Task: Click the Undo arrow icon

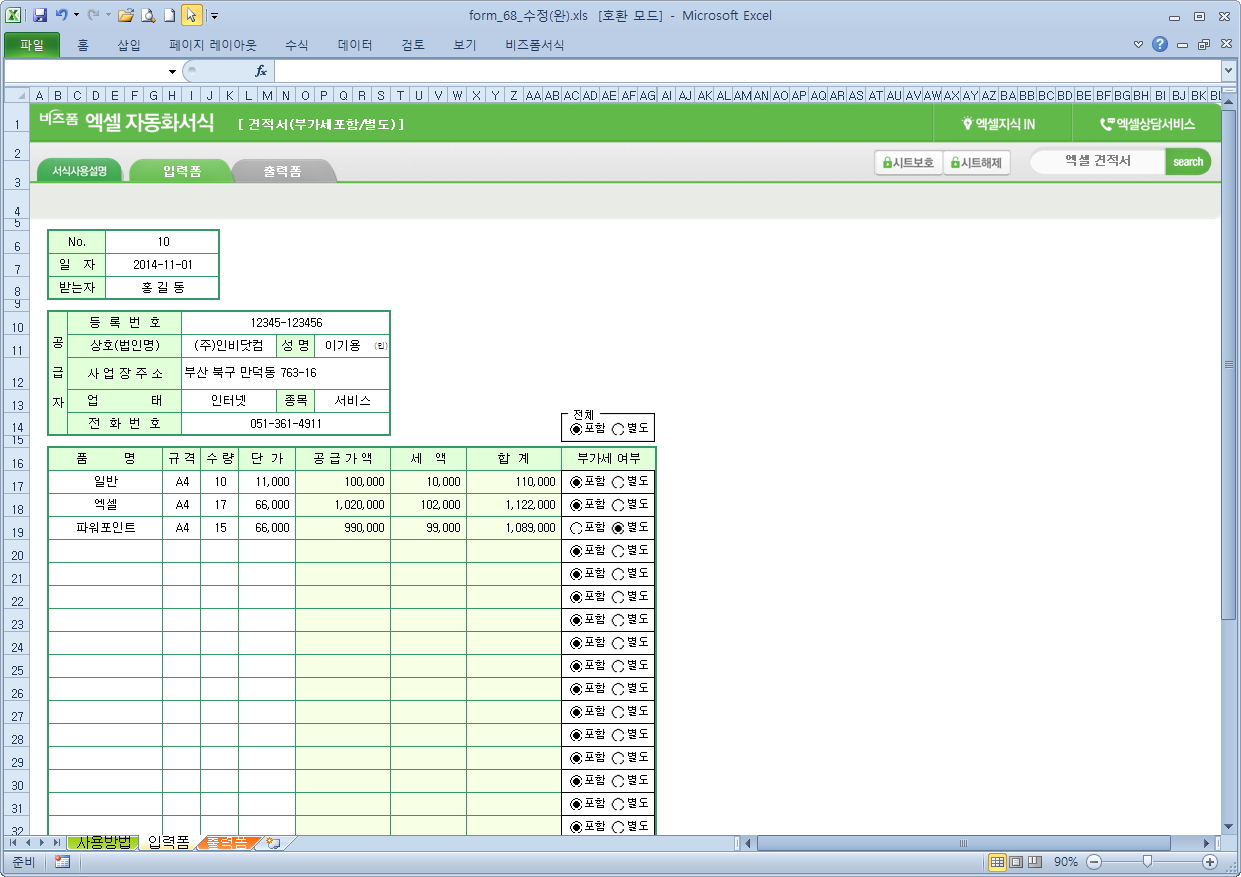Action: point(62,16)
